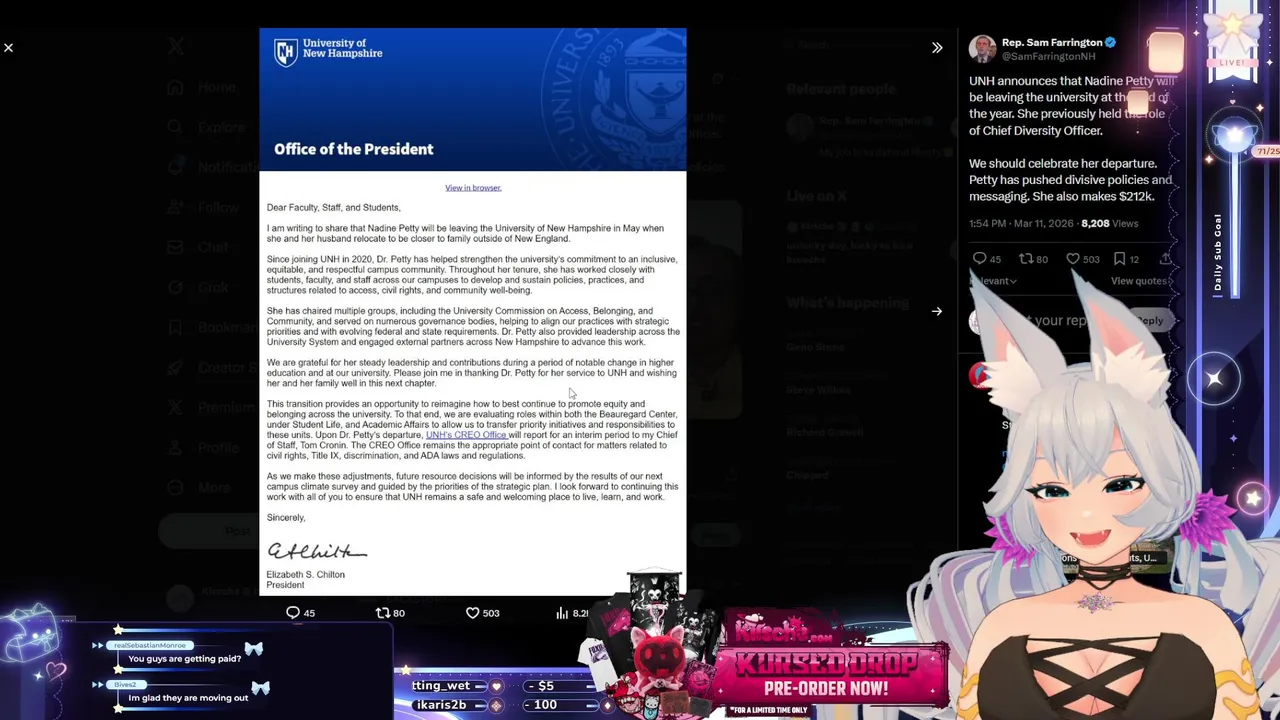The width and height of the screenshot is (1280, 720).
Task: Open Follow in the dimmed X sidebar
Action: (x=217, y=208)
